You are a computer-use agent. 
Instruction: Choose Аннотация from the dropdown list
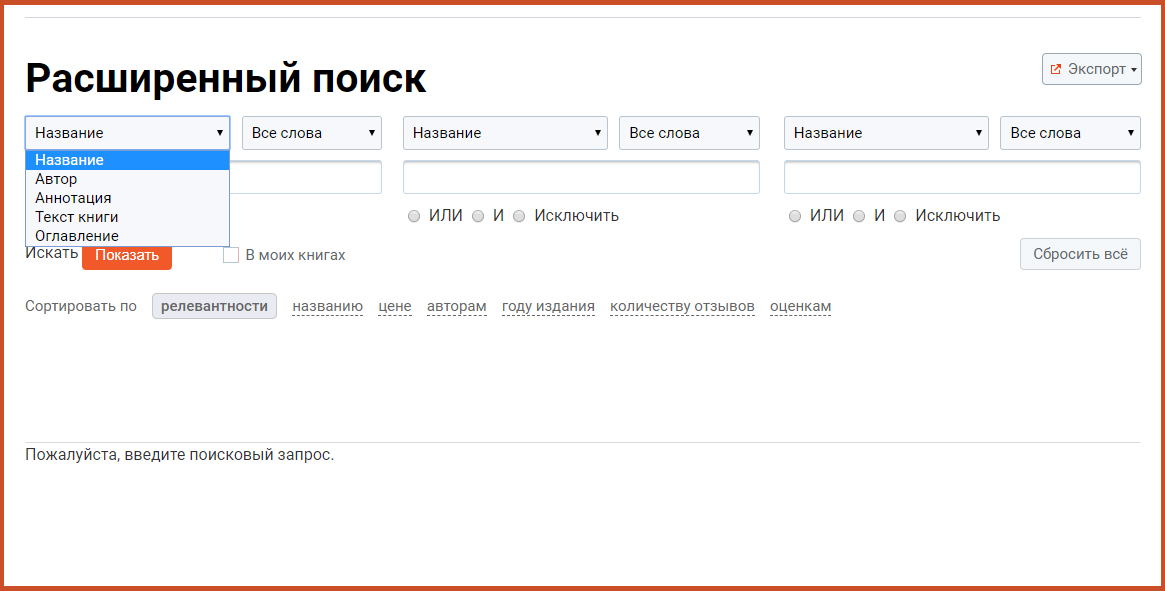127,198
